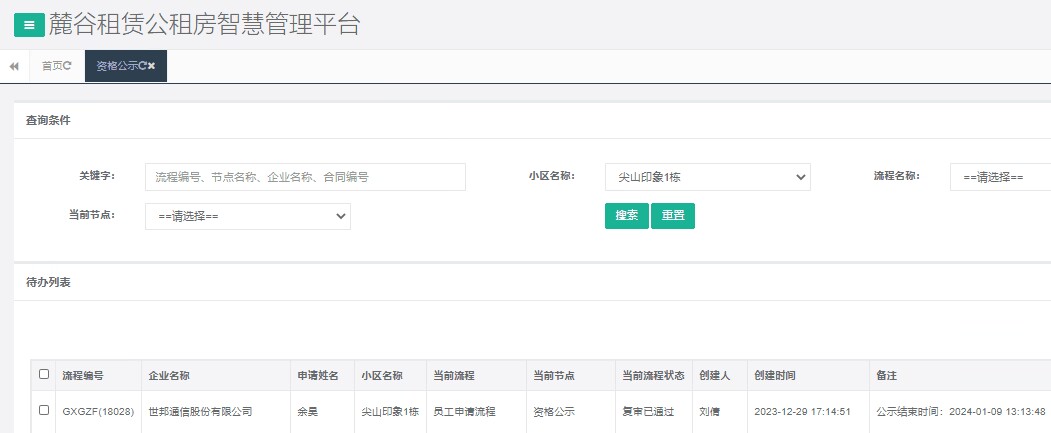Click the status cell 复审已通过
This screenshot has height=433, width=1051.
[x=648, y=412]
